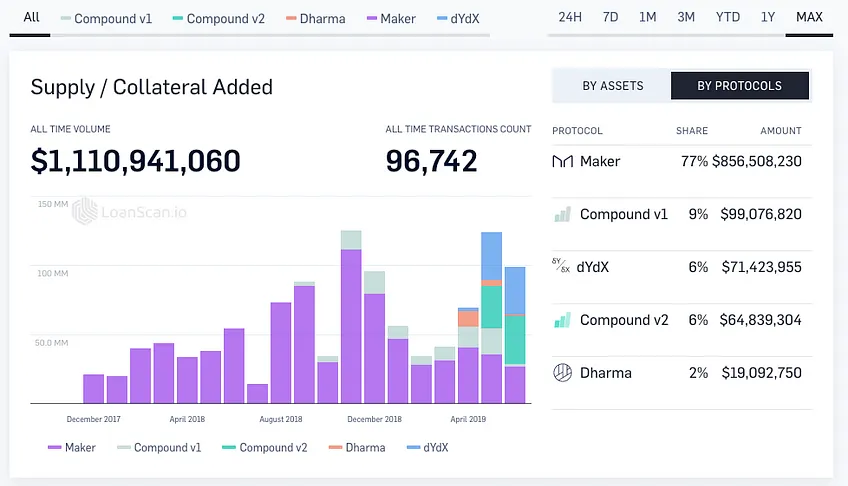This screenshot has width=848, height=486.
Task: Click the August 2018 axis label
Action: point(281,419)
